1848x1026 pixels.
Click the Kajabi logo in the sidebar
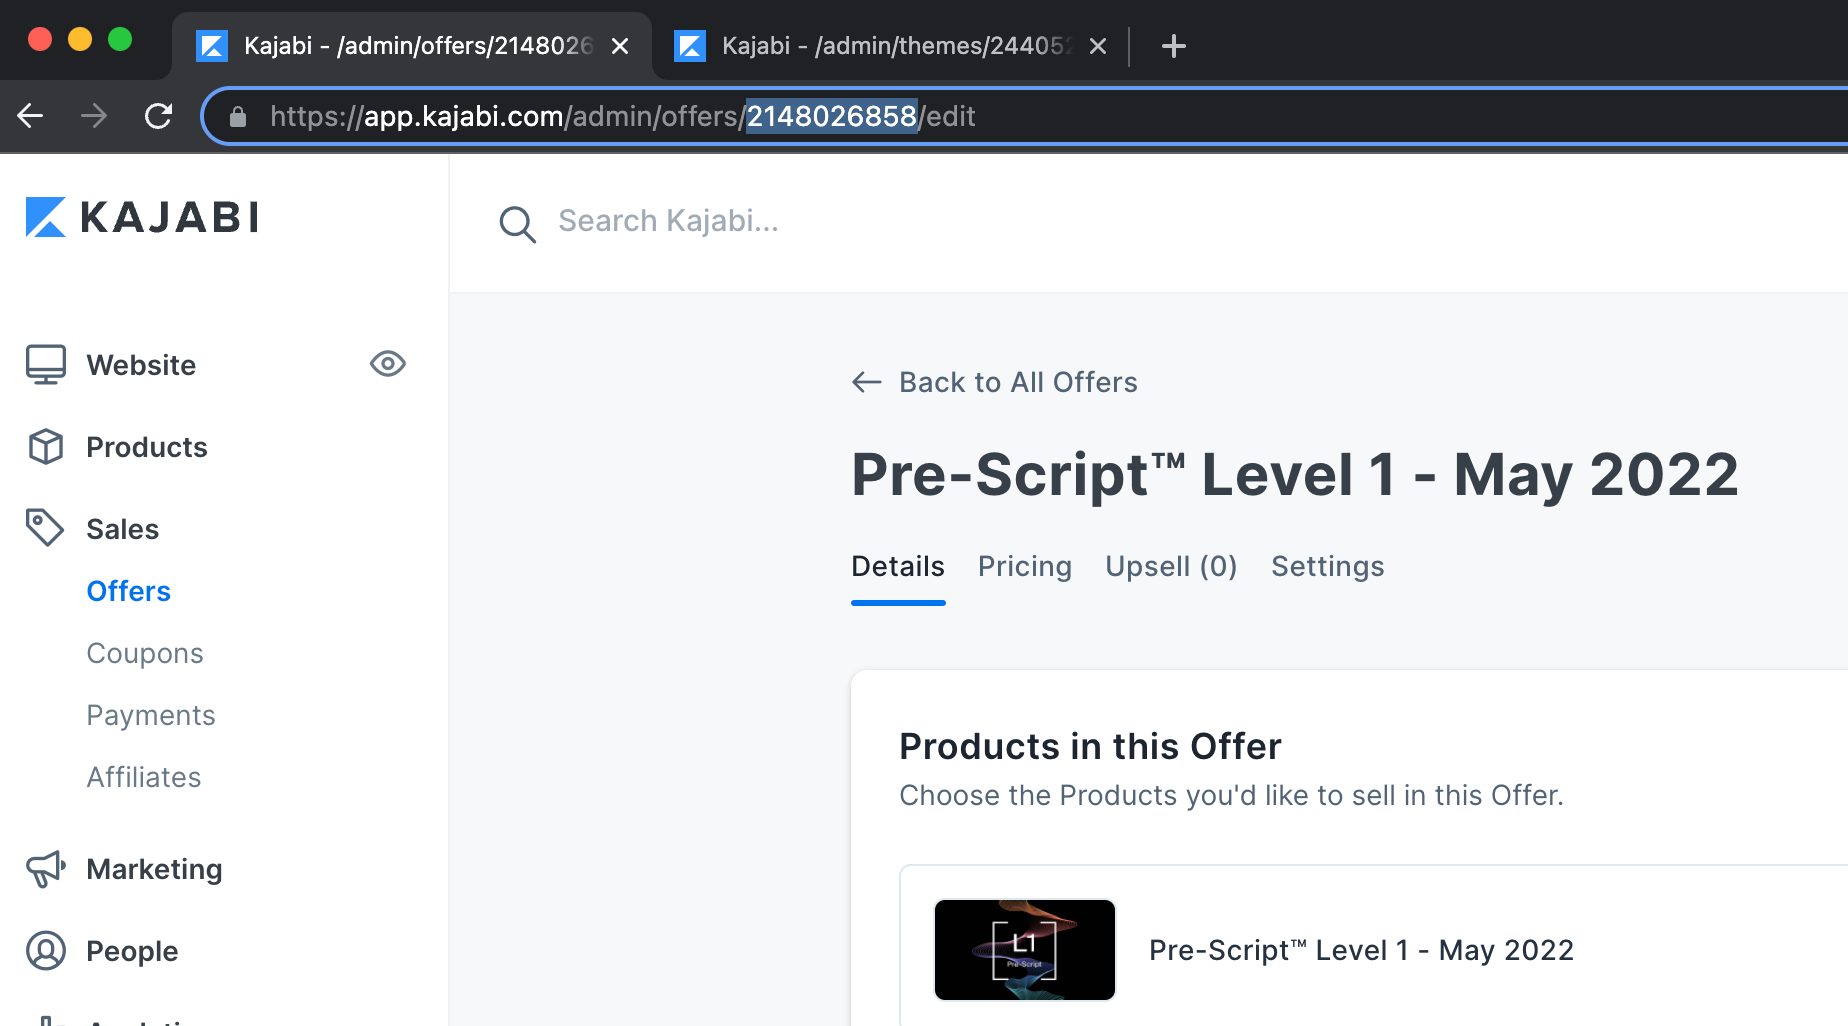(x=142, y=217)
